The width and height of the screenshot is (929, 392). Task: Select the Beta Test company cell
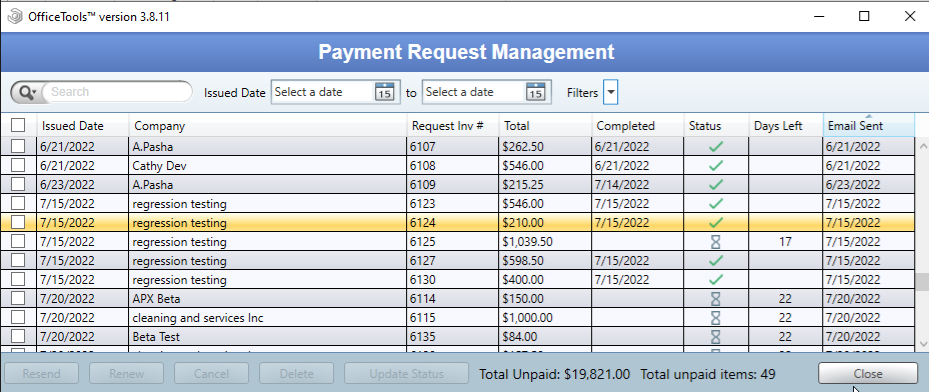click(268, 337)
